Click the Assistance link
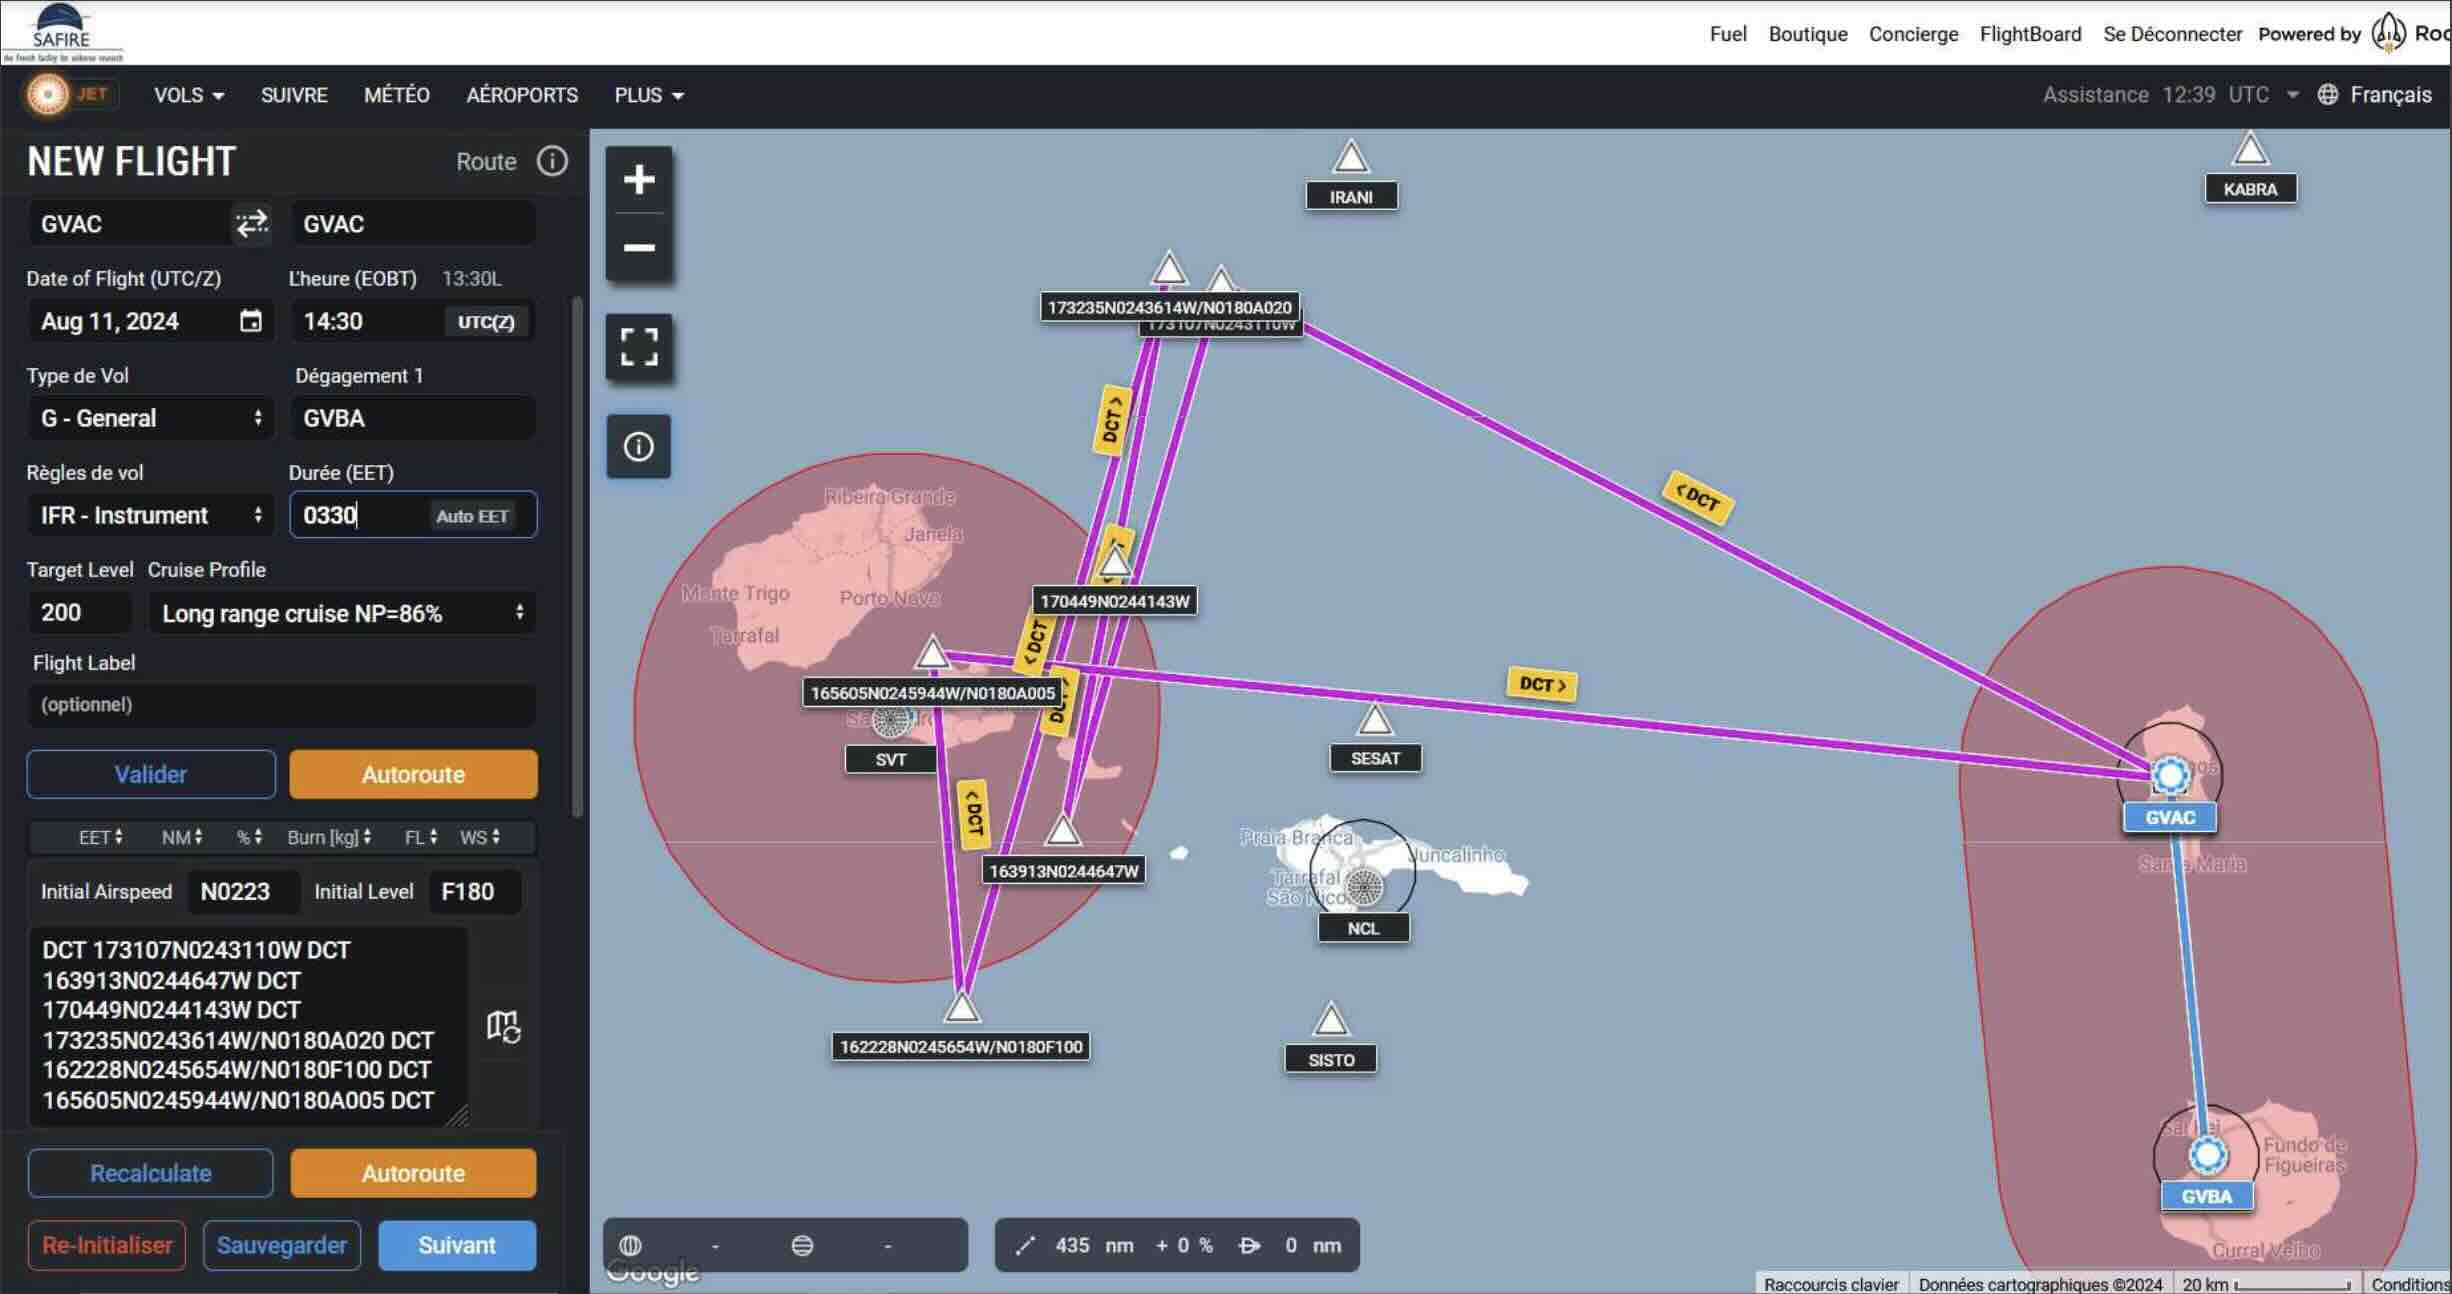This screenshot has height=1294, width=2452. (x=2095, y=94)
